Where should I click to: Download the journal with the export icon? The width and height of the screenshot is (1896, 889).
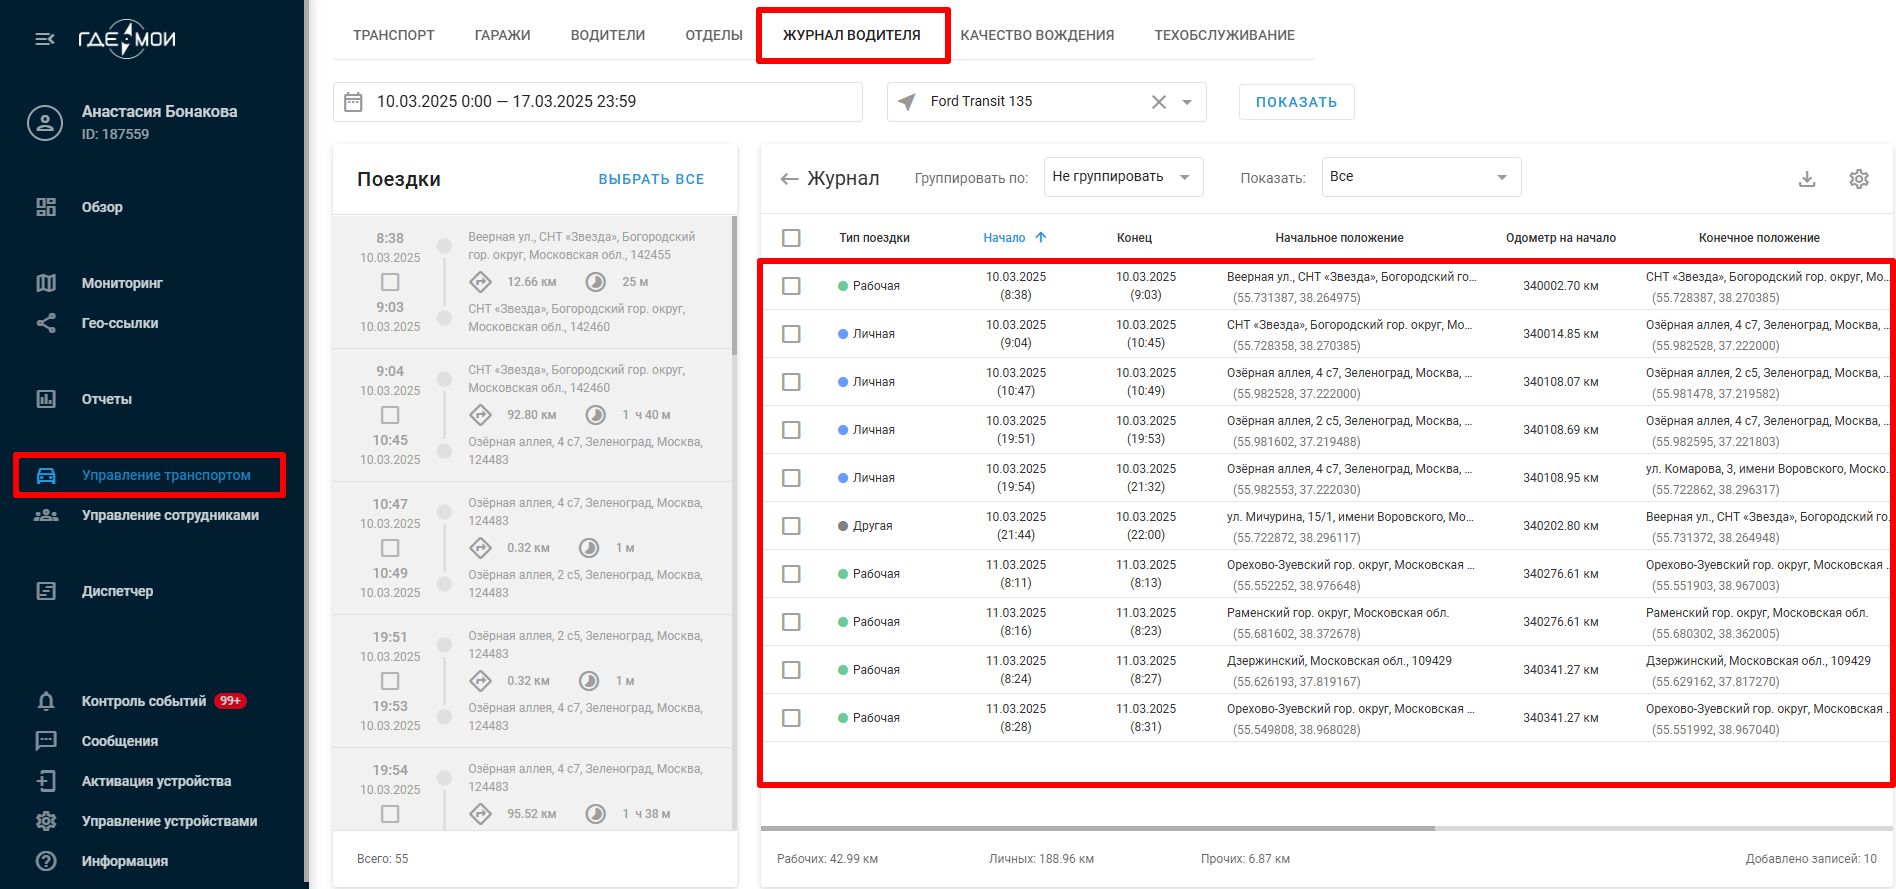[x=1806, y=179]
